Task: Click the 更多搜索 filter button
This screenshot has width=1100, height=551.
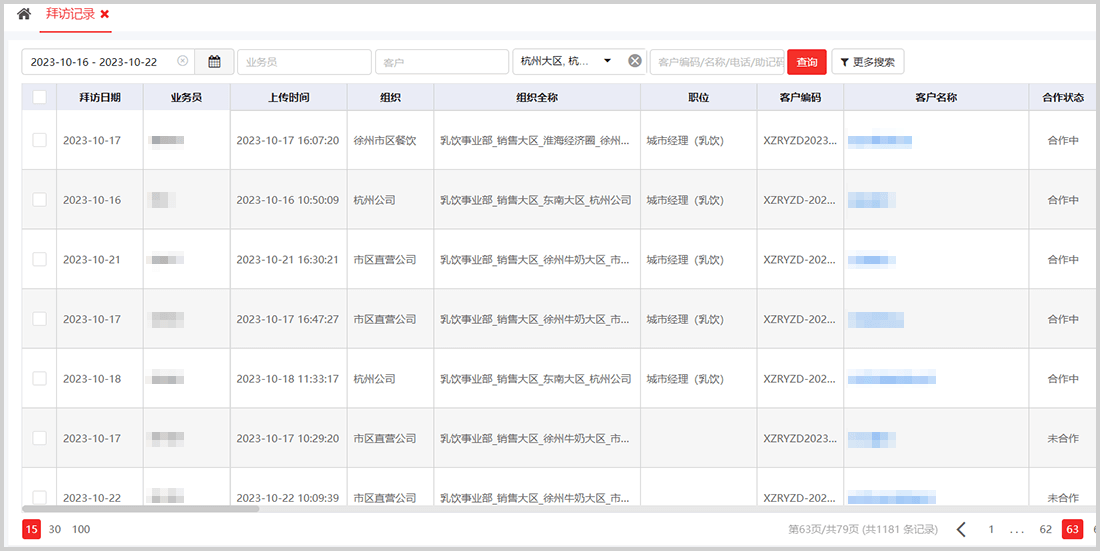Action: pos(867,62)
